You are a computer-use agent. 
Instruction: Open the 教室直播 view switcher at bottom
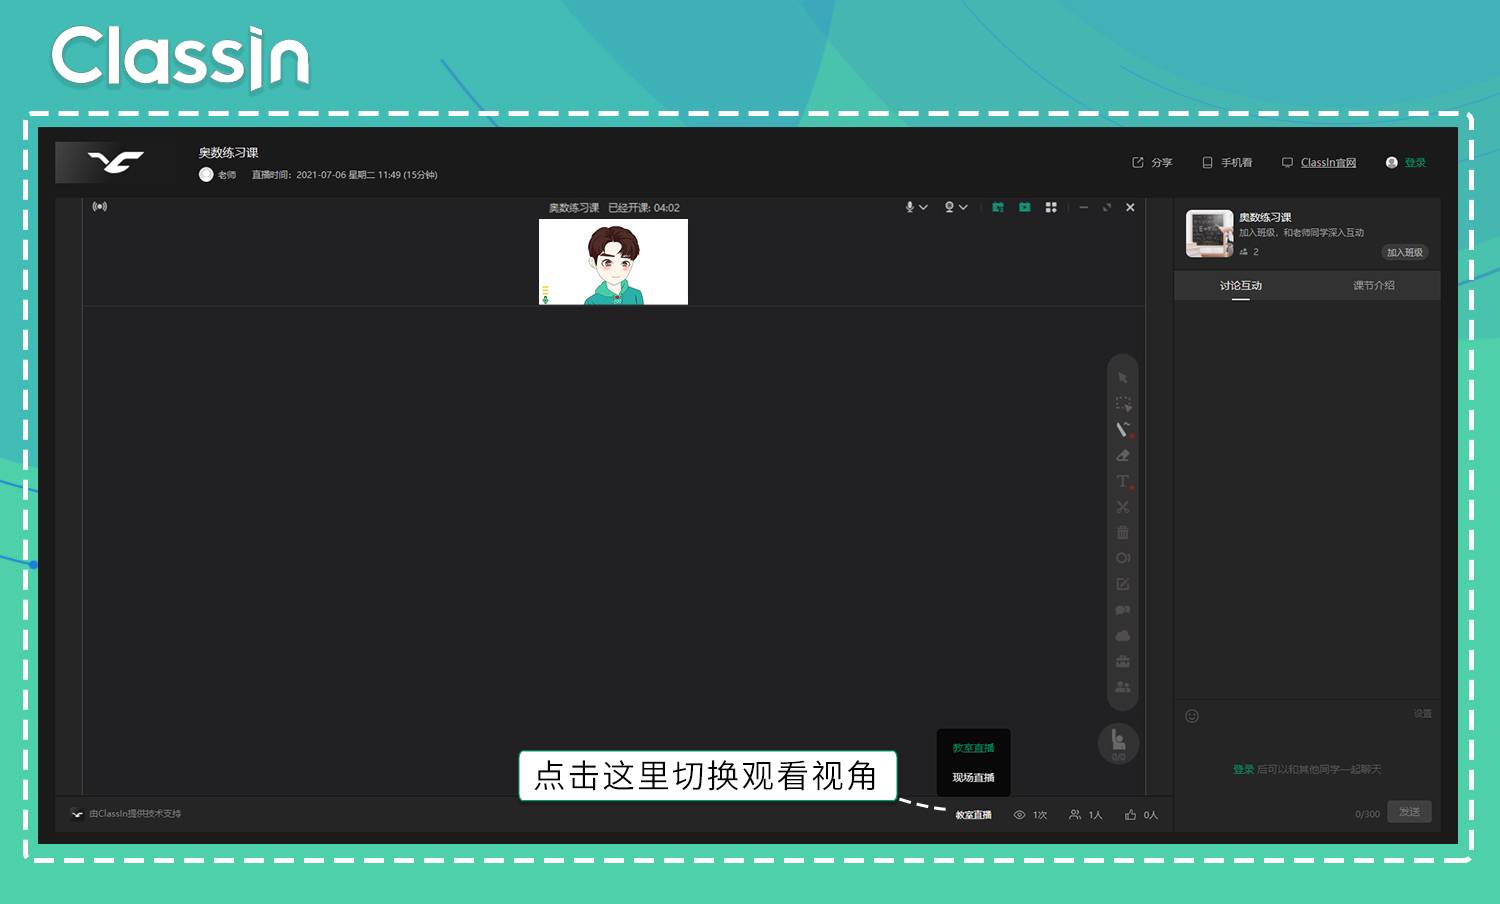click(x=973, y=815)
